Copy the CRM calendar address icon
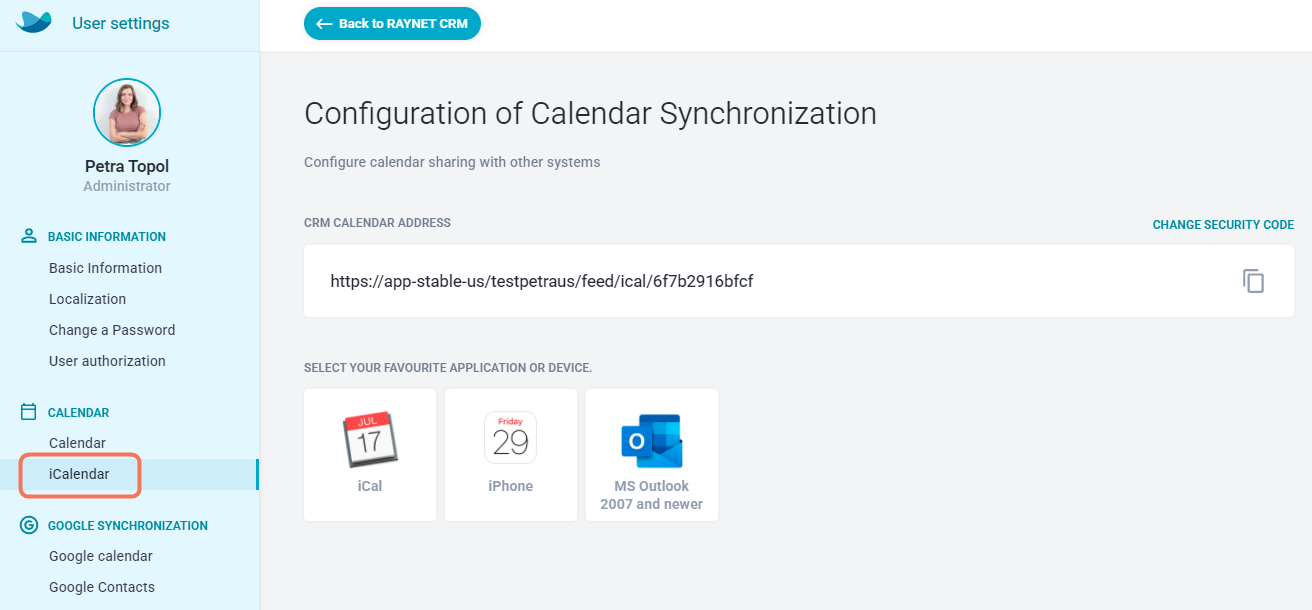This screenshot has height=610, width=1312. coord(1253,281)
